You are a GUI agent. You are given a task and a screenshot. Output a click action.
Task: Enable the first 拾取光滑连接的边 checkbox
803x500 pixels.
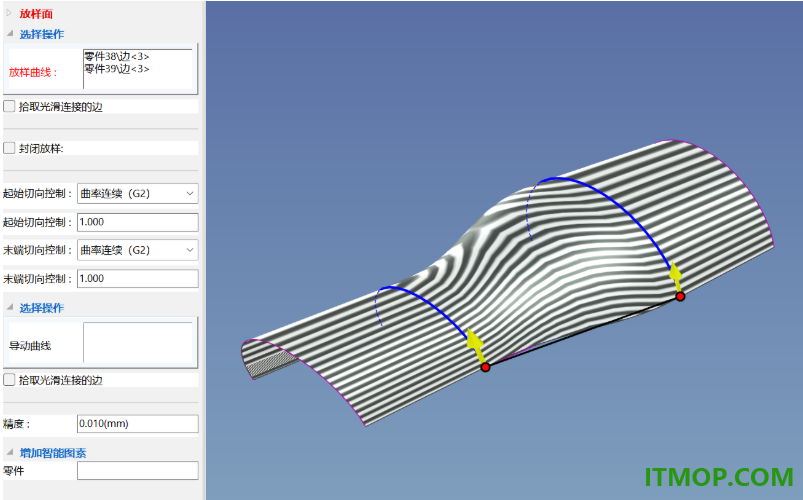[x=9, y=107]
